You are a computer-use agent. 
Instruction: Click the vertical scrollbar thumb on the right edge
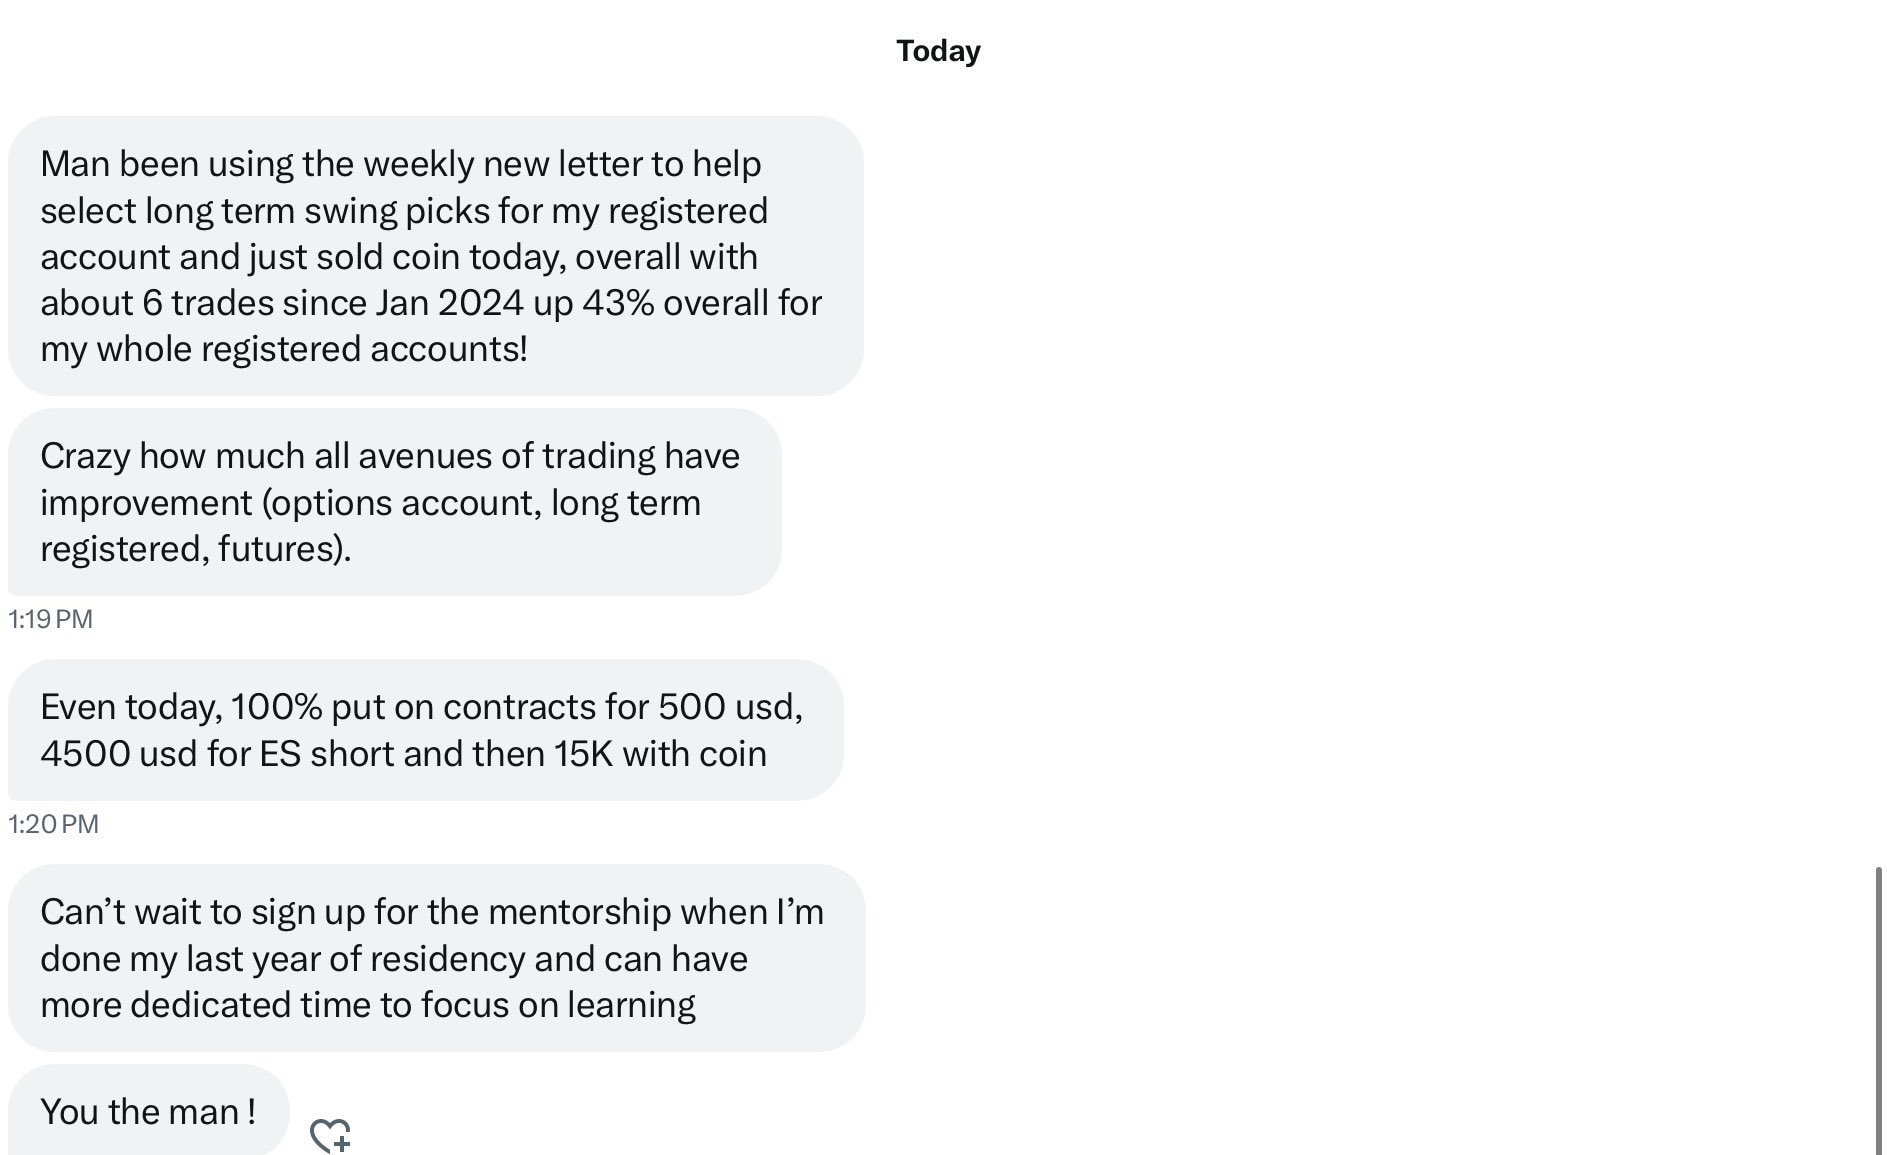[1879, 1010]
